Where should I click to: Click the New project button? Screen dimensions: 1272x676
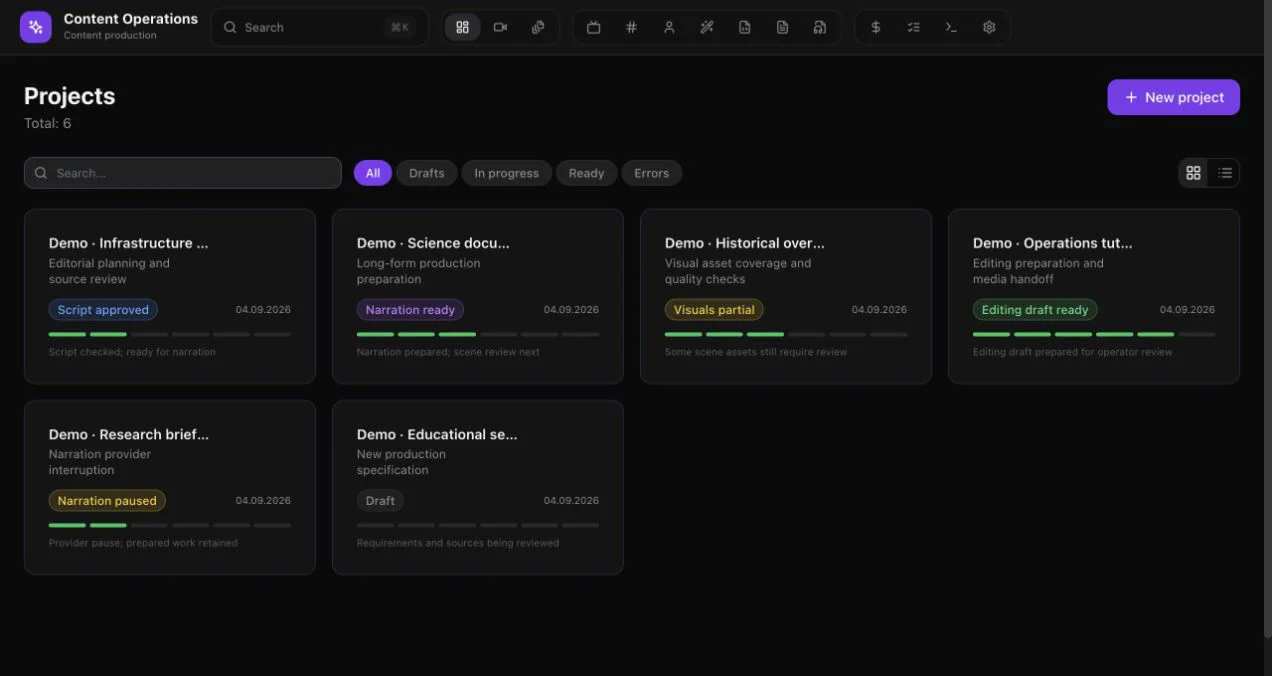click(x=1173, y=97)
